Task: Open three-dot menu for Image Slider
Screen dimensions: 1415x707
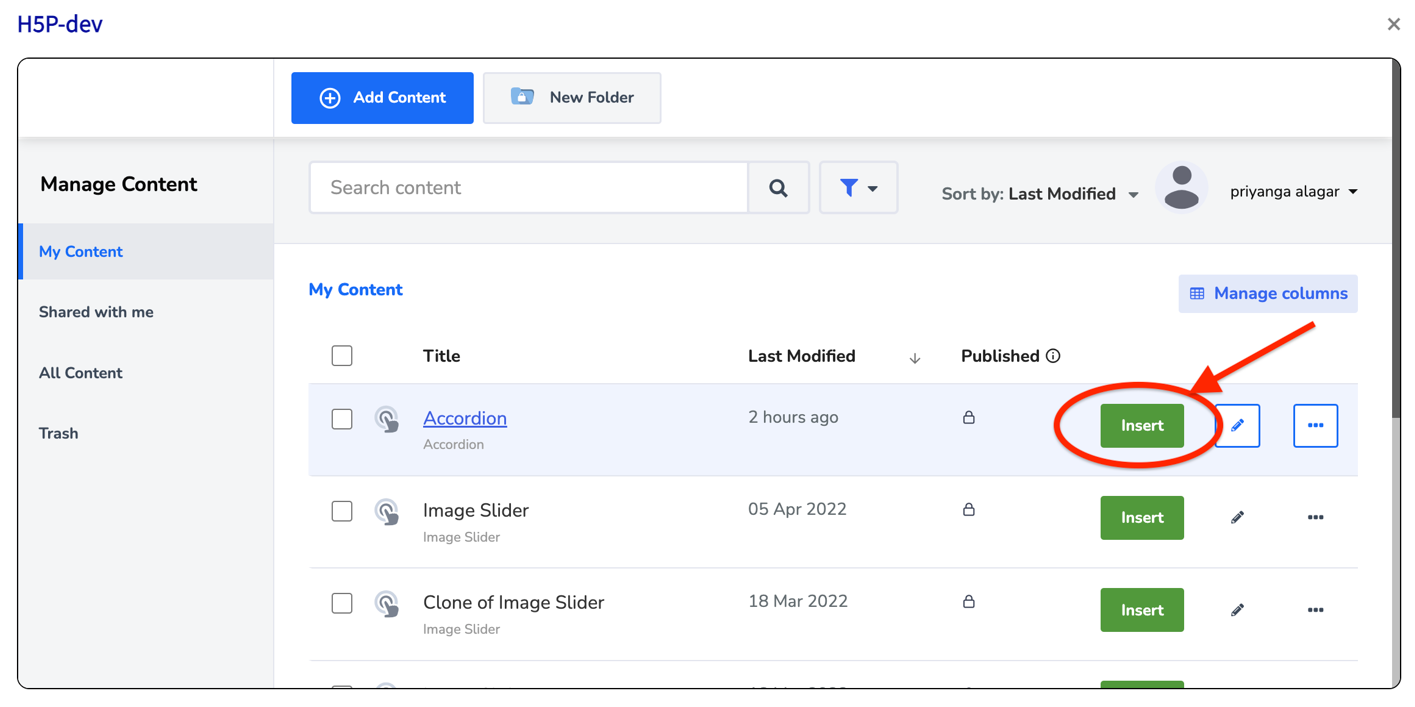Action: coord(1315,518)
